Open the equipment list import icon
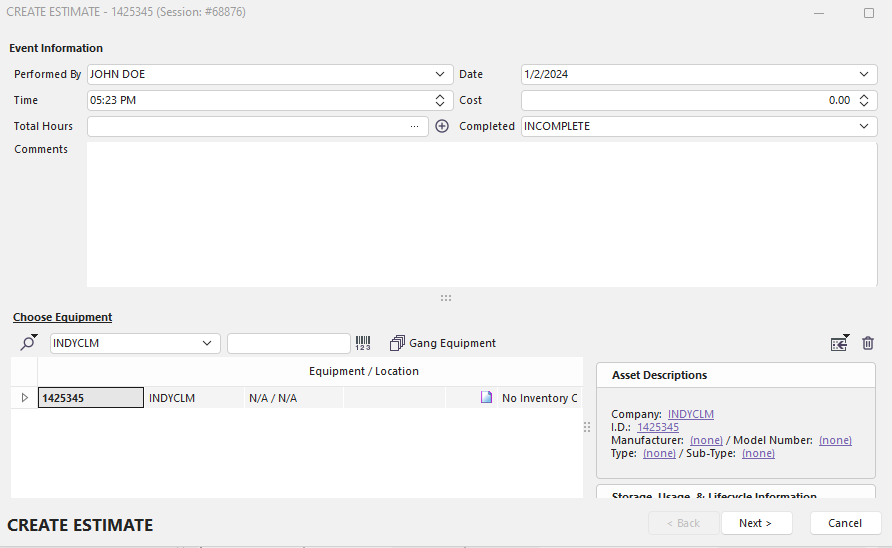Image resolution: width=892 pixels, height=548 pixels. click(x=839, y=343)
